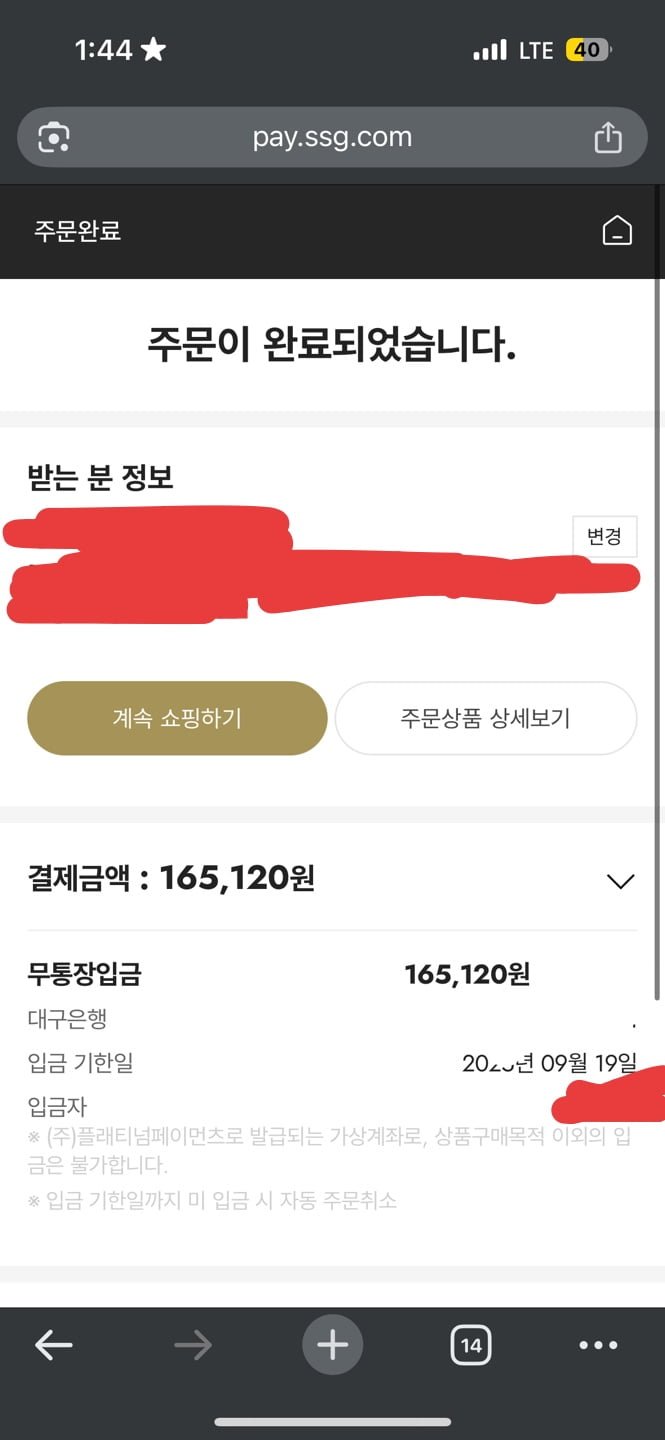Image resolution: width=665 pixels, height=1440 pixels.
Task: Tap the 무통장입금 payment method row
Action: pyautogui.click(x=332, y=974)
